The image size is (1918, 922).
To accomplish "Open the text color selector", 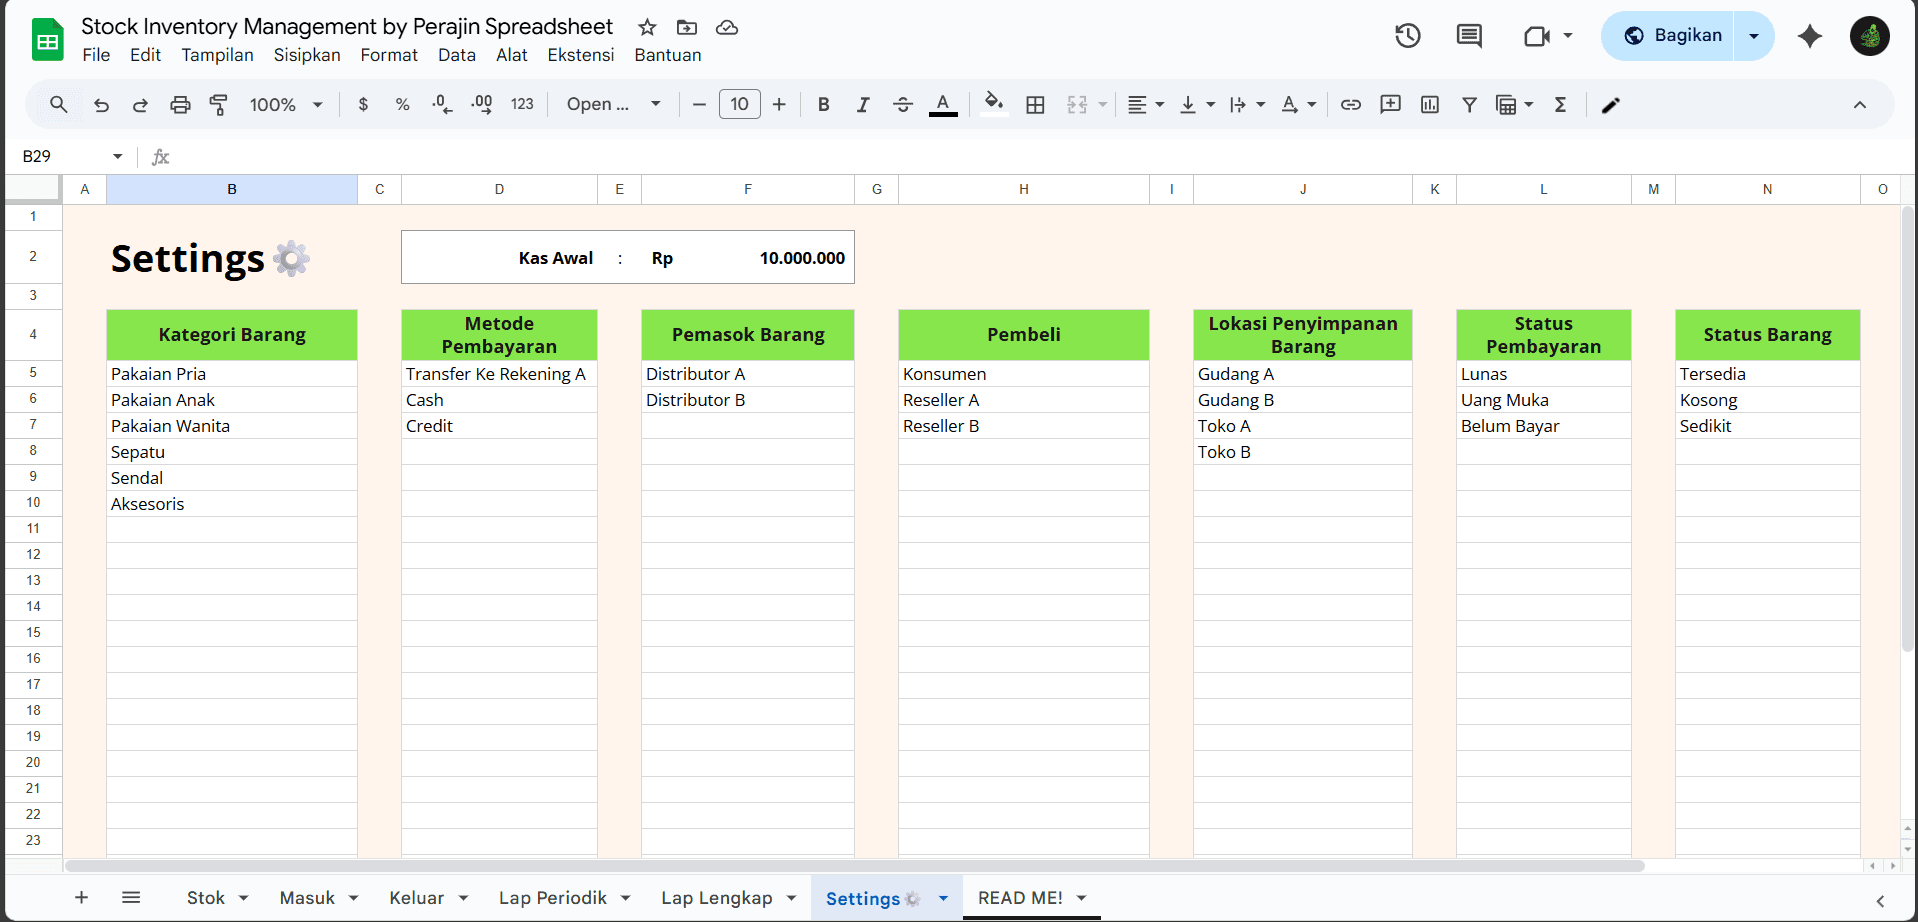I will click(x=943, y=104).
